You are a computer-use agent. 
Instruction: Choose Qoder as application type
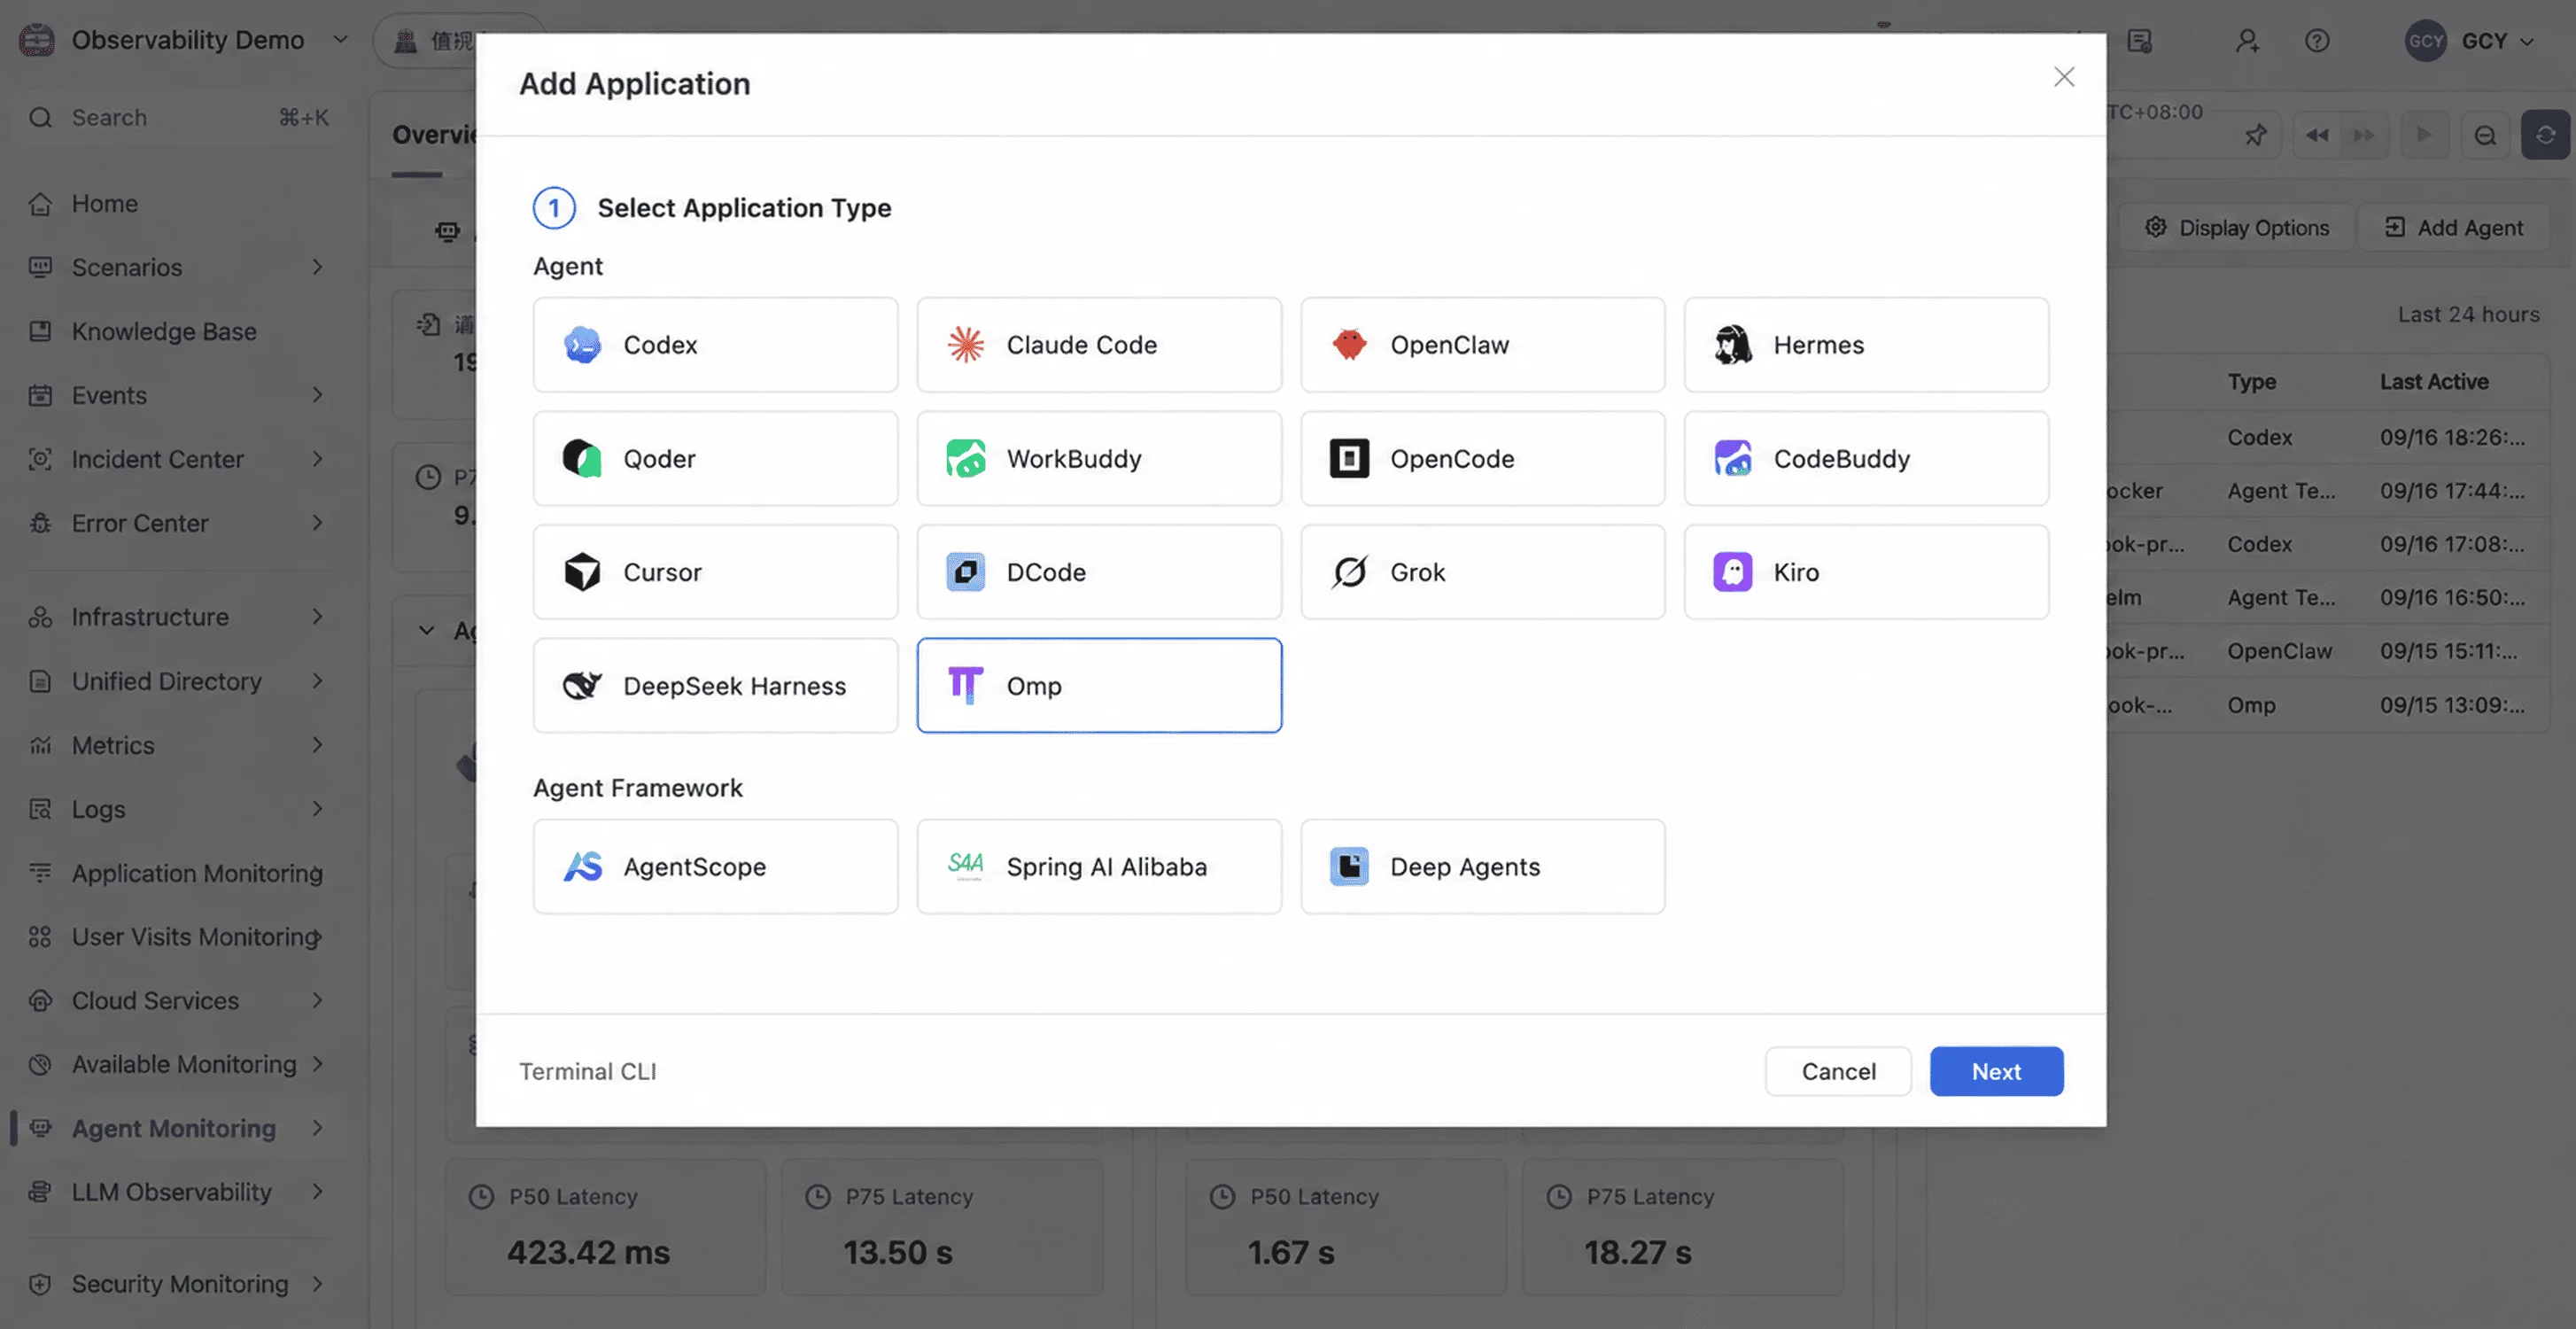[x=715, y=458]
